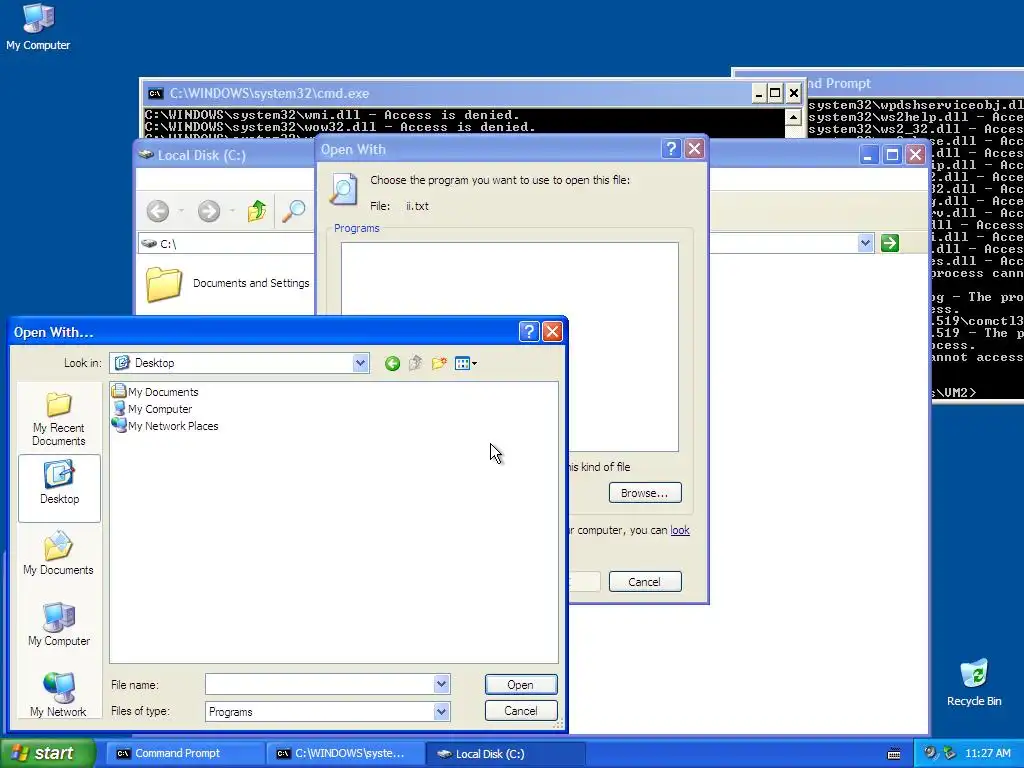Click the File name input field
This screenshot has height=768, width=1024.
[x=320, y=684]
